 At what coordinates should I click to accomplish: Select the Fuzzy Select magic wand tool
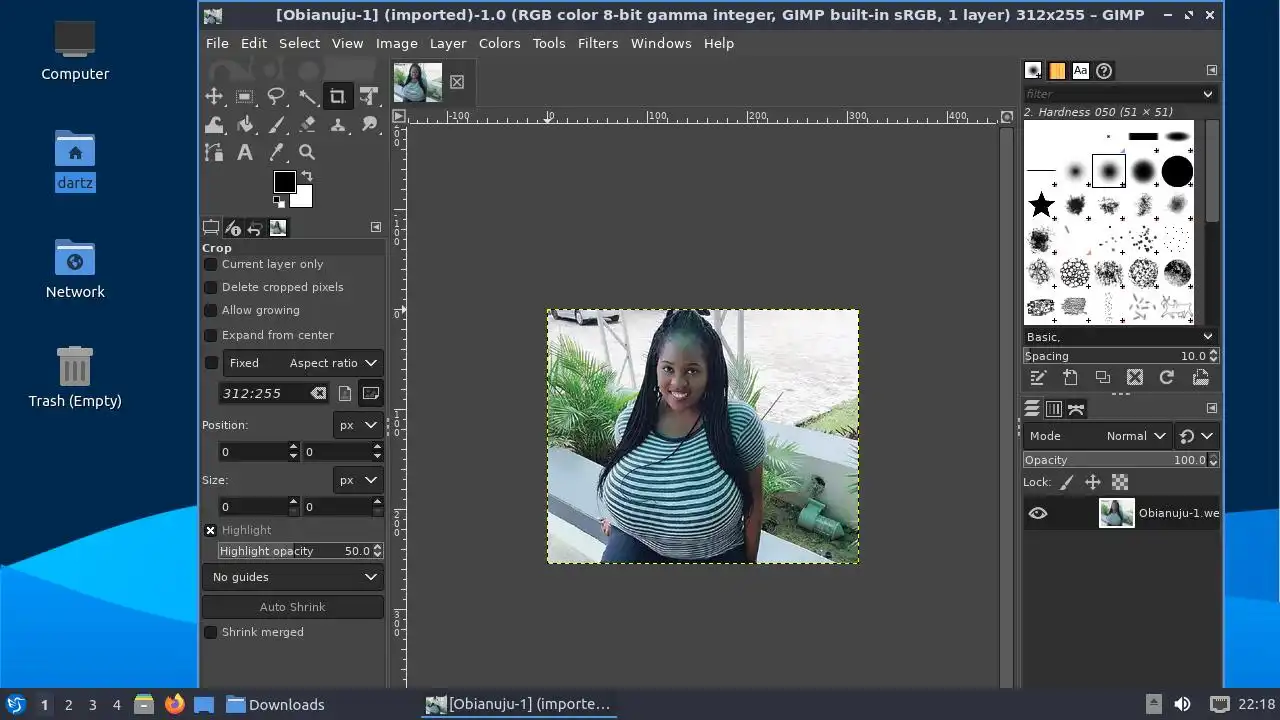(x=307, y=96)
